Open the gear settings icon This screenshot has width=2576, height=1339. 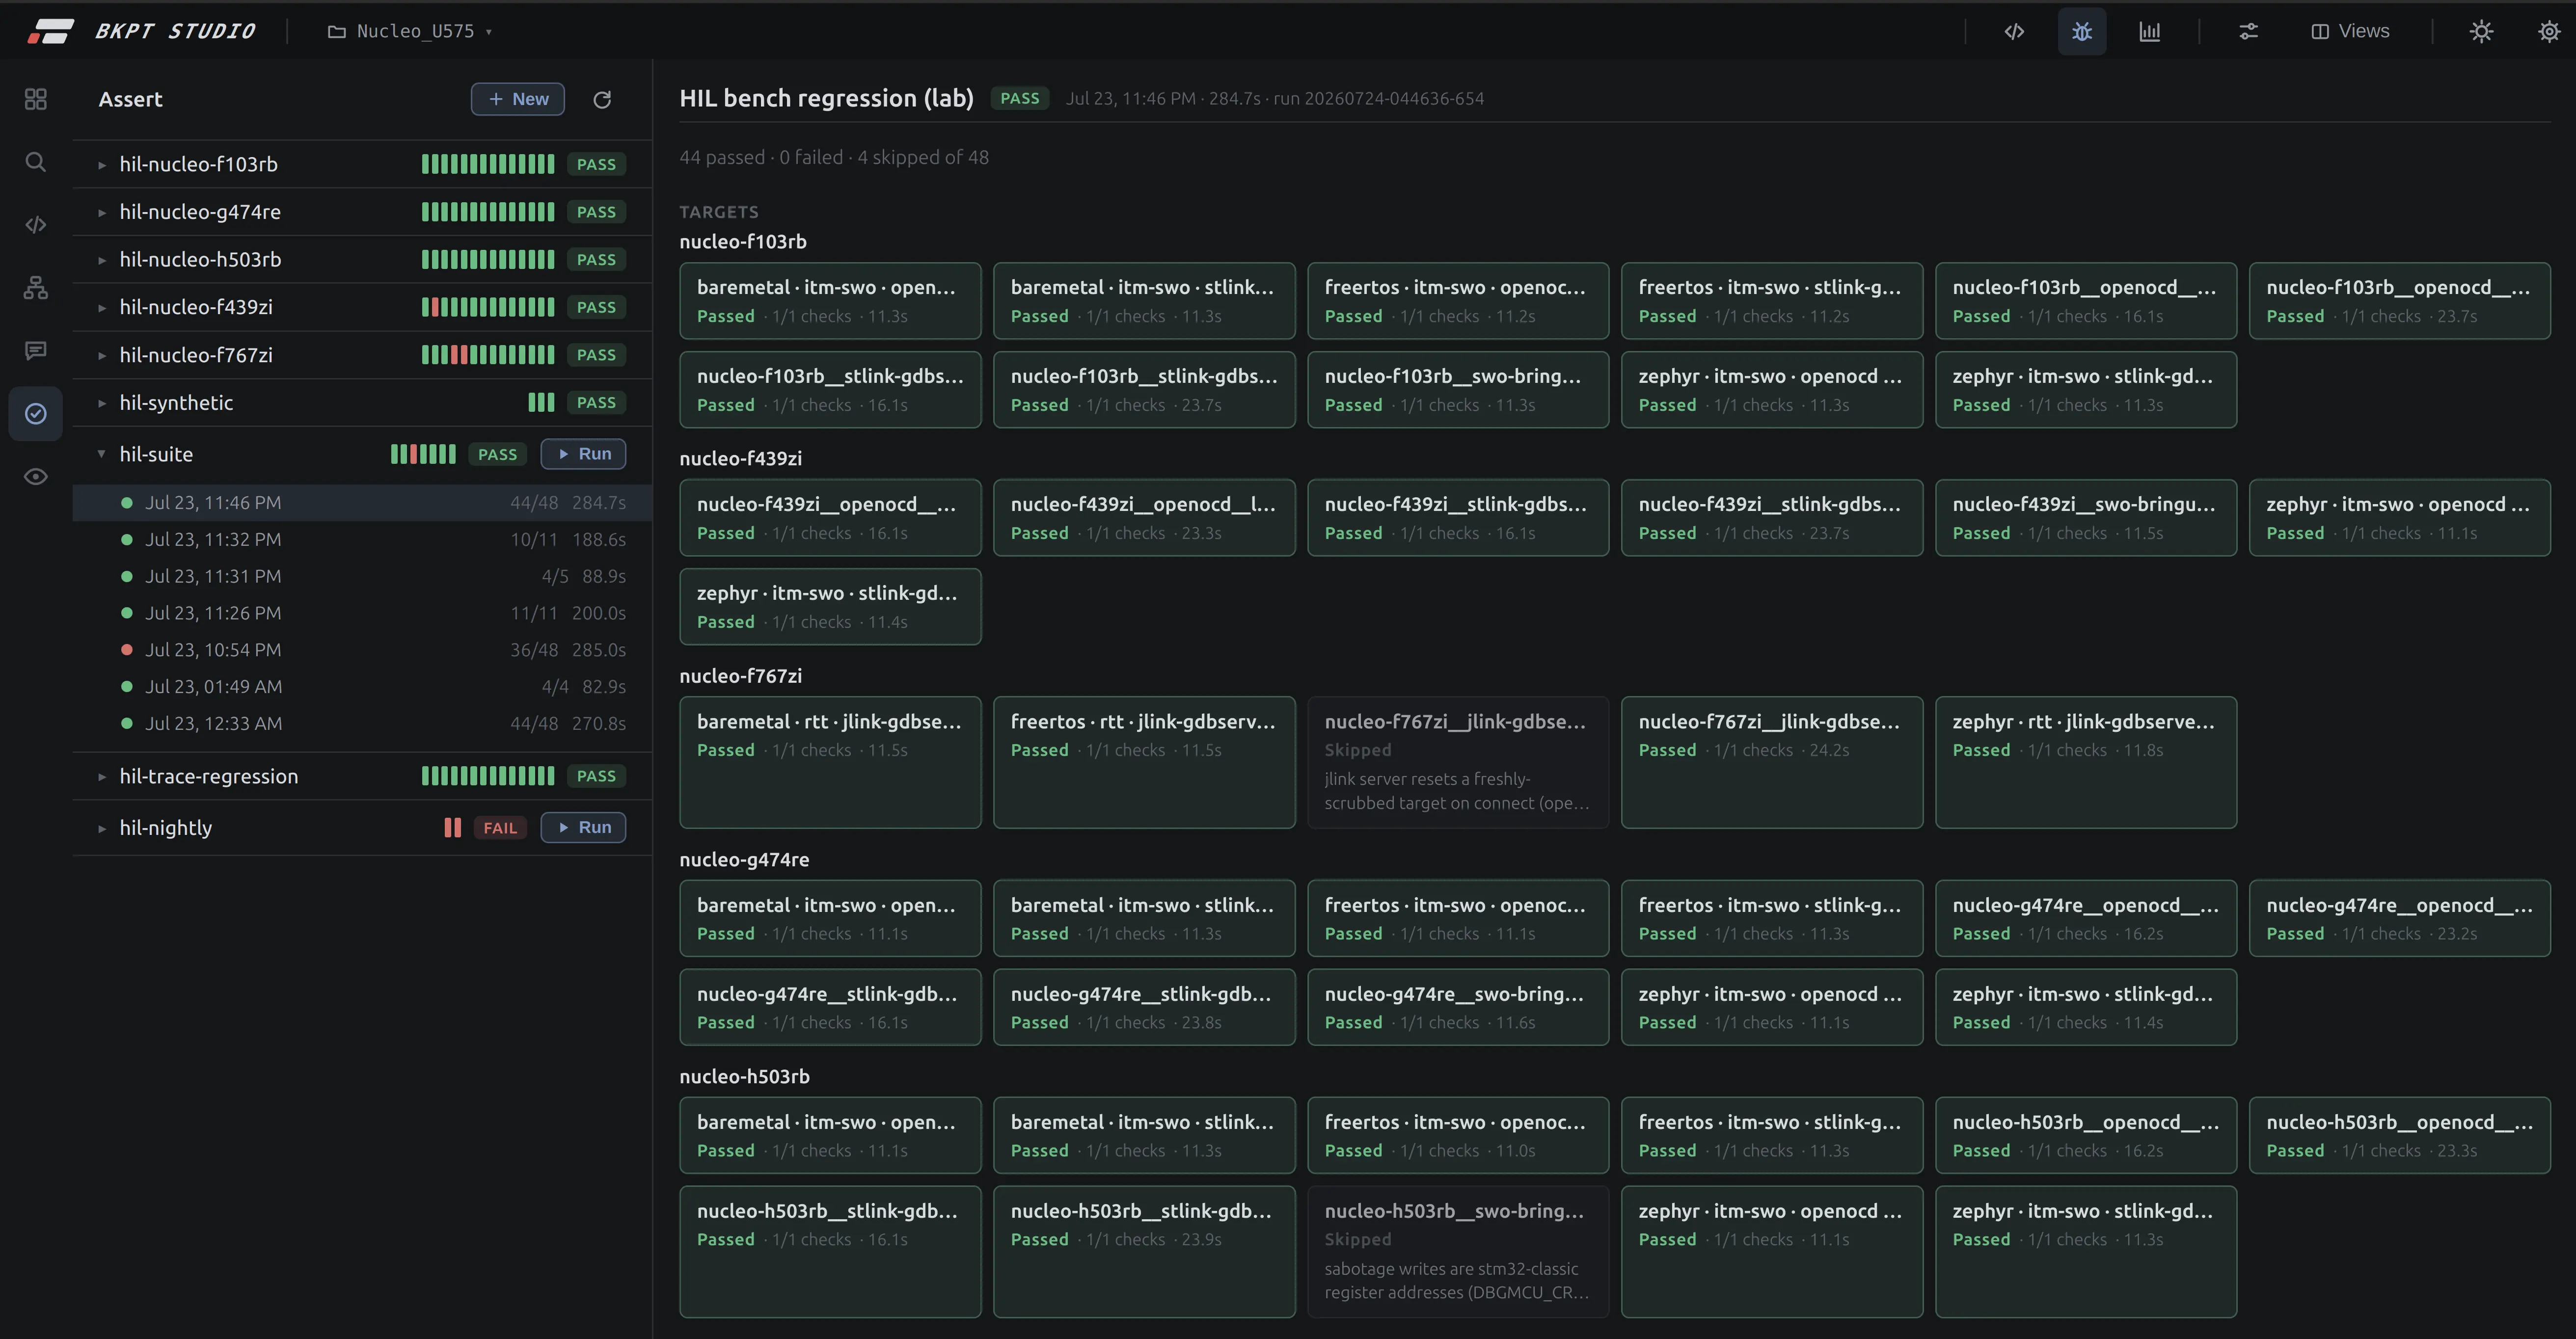(2549, 31)
